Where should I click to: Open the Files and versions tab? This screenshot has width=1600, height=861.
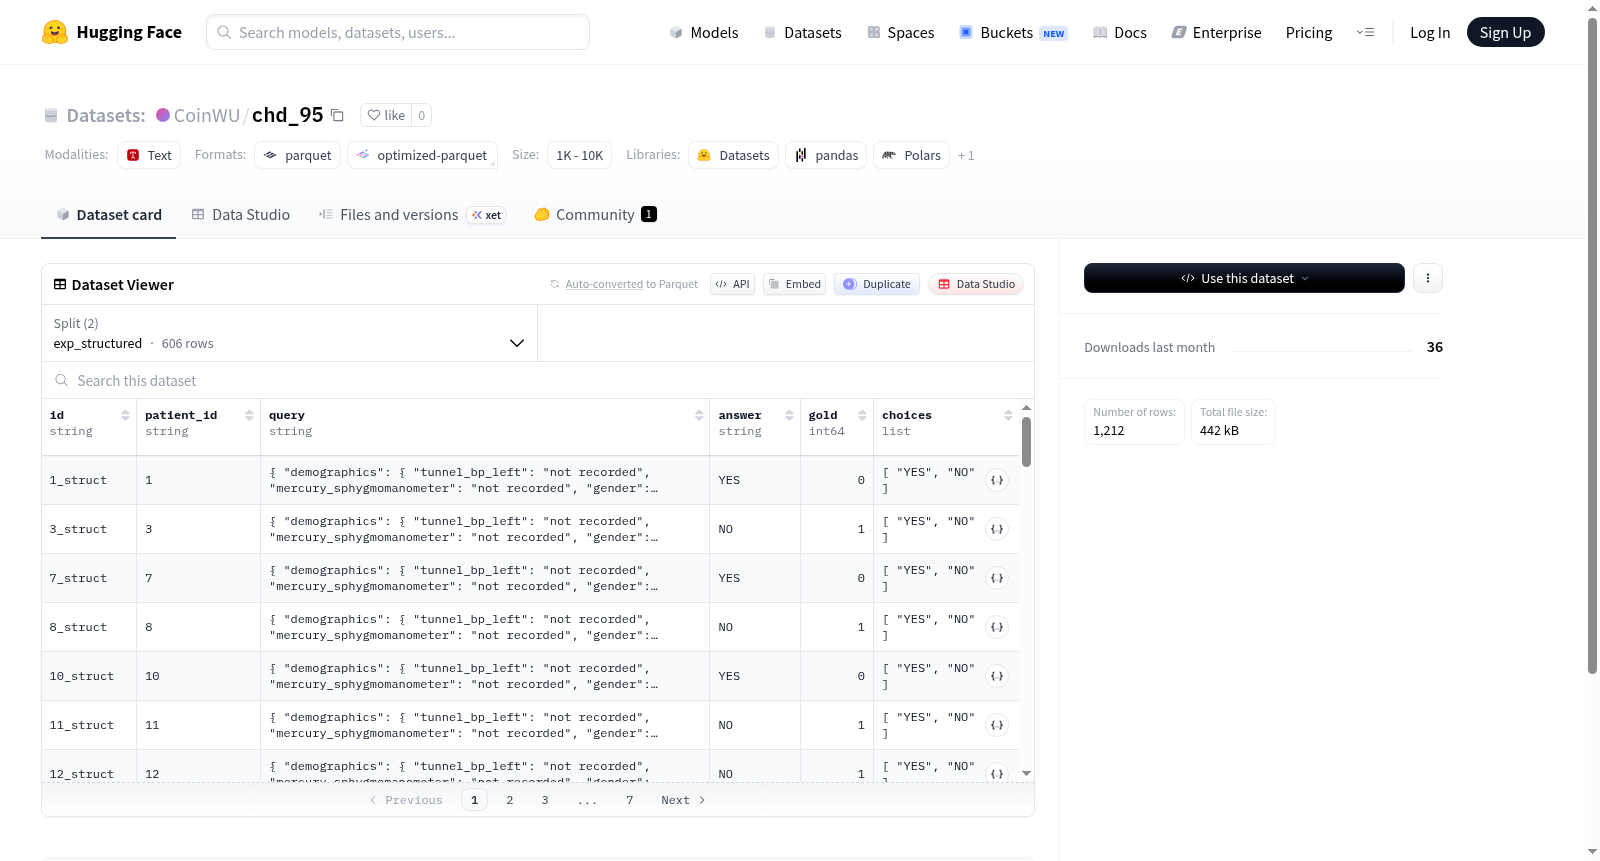(412, 215)
